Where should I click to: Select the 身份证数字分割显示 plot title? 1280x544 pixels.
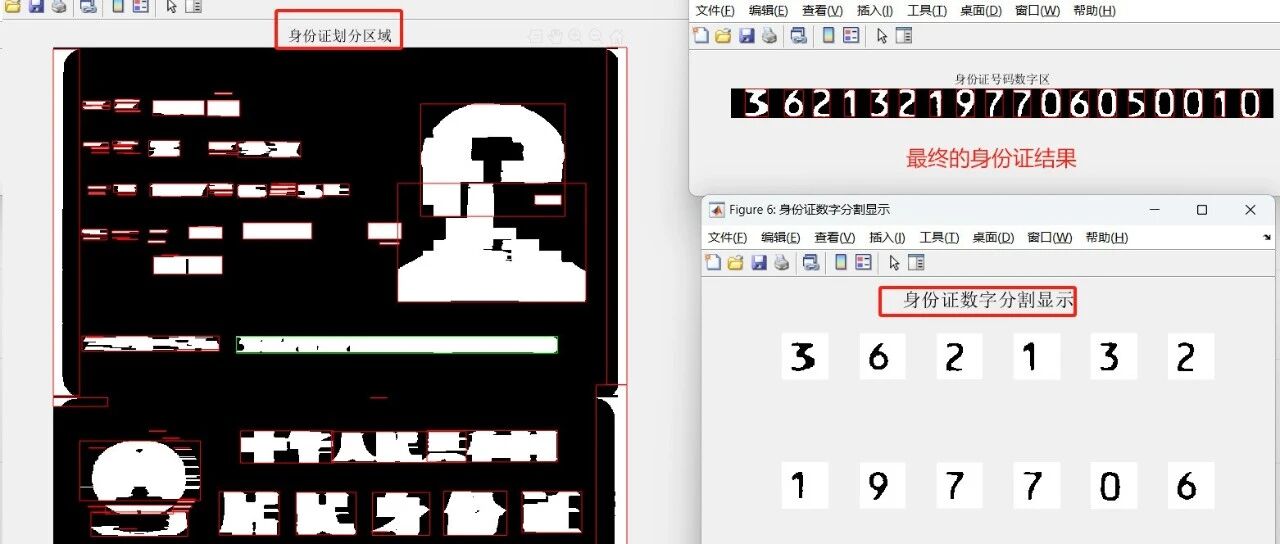[x=989, y=300]
